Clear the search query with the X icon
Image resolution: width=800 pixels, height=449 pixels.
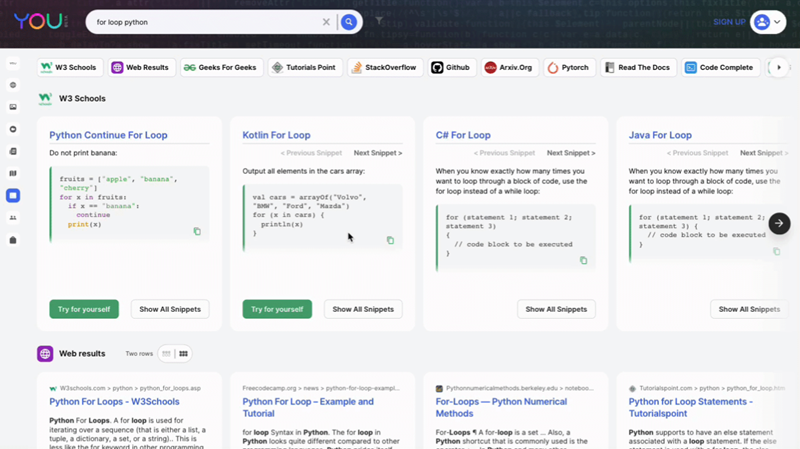[x=326, y=22]
